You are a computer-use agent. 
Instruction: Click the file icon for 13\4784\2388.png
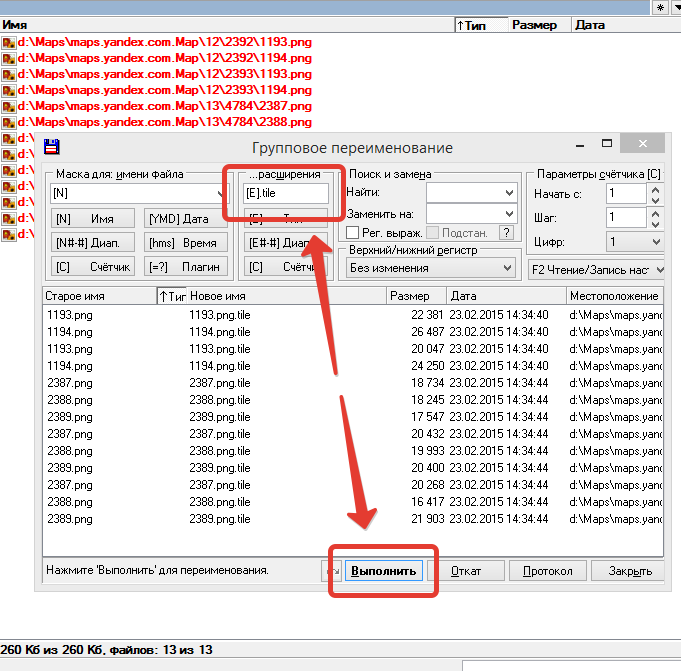tap(8, 122)
